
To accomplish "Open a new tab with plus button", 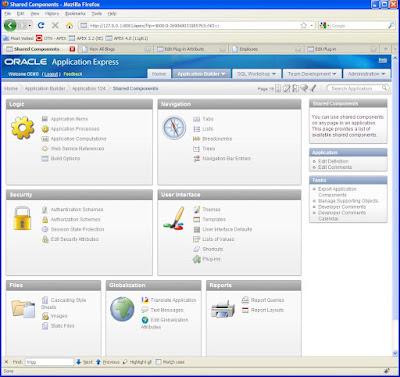I will click(x=385, y=49).
